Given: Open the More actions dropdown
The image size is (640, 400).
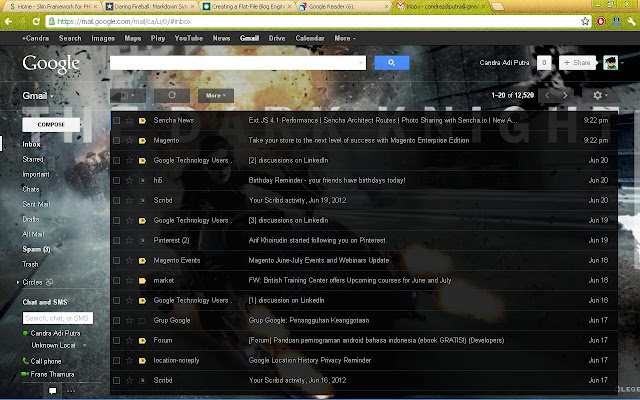Looking at the screenshot, I should click(216, 96).
